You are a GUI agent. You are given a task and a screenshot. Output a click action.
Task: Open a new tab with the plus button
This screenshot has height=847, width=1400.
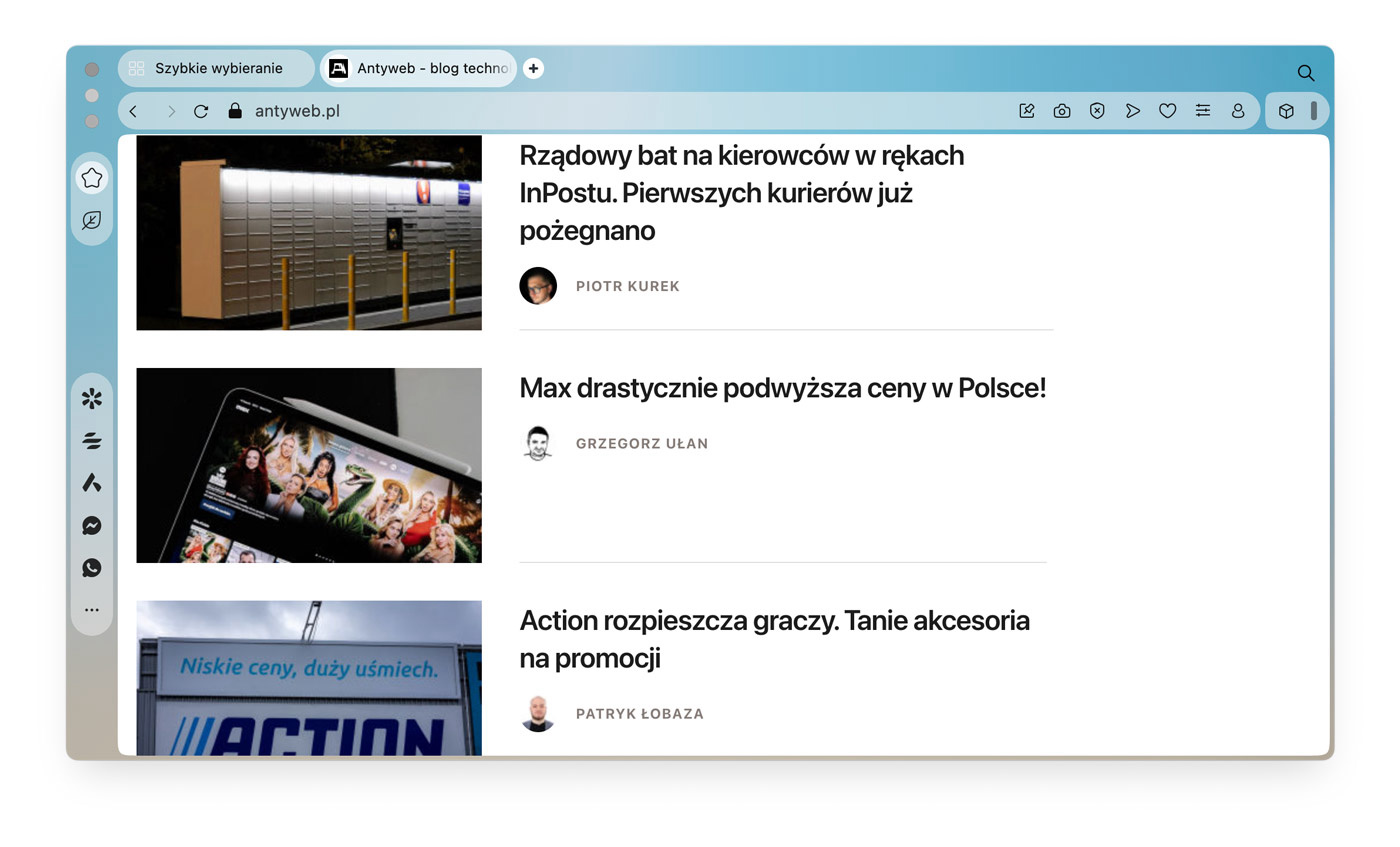[533, 68]
